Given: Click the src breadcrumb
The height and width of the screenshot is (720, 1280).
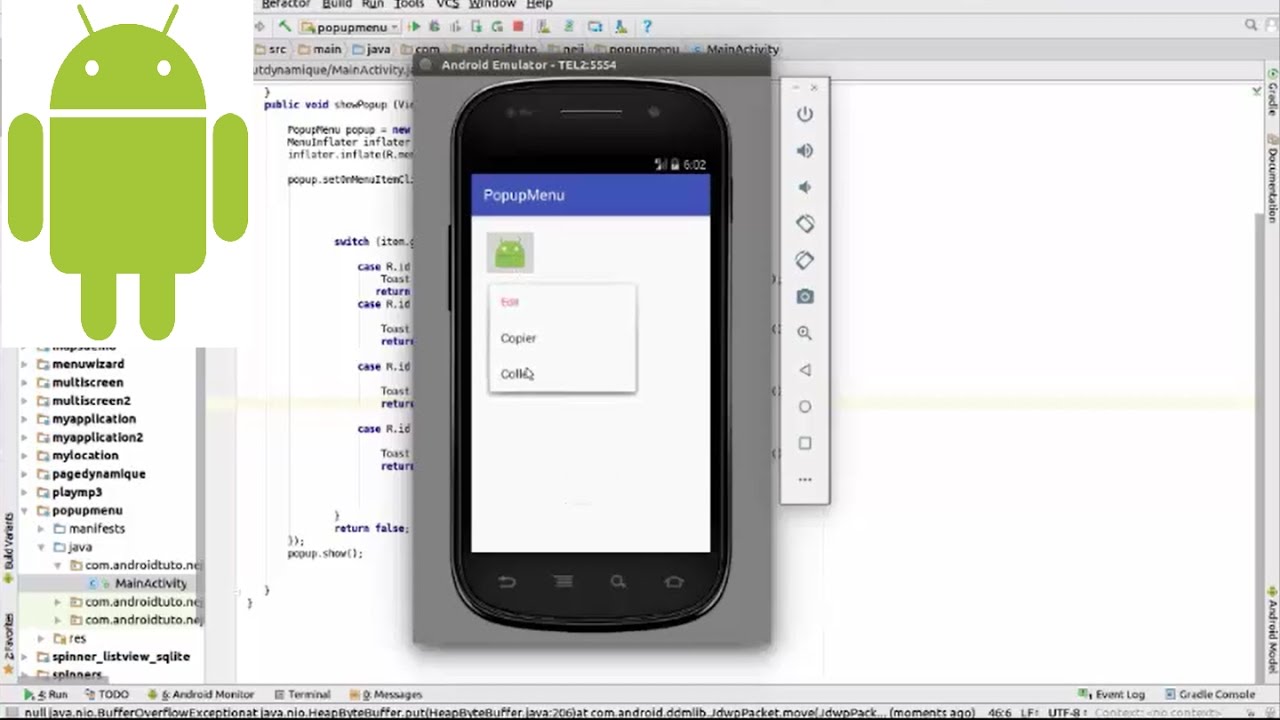Looking at the screenshot, I should 270,49.
